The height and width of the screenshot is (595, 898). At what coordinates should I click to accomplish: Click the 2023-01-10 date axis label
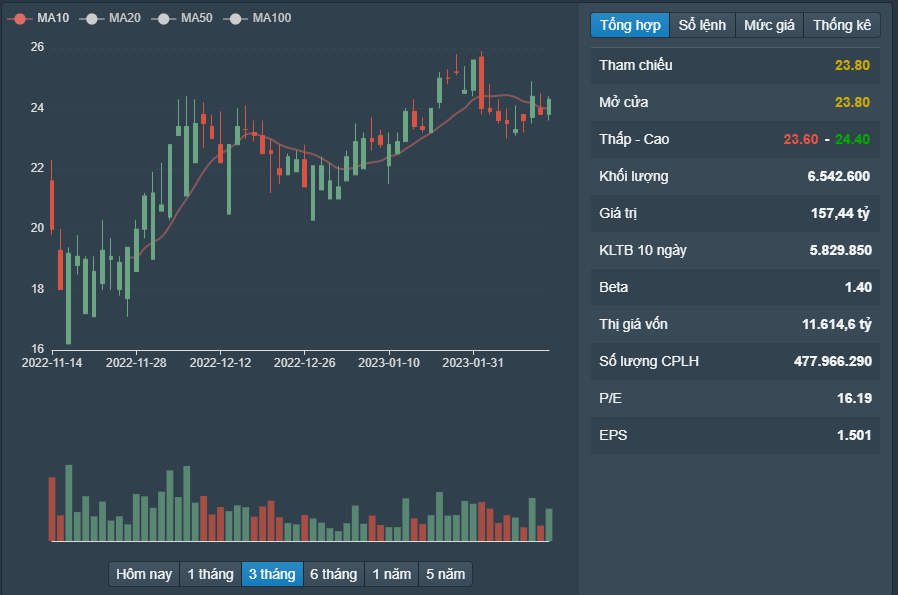pos(389,363)
